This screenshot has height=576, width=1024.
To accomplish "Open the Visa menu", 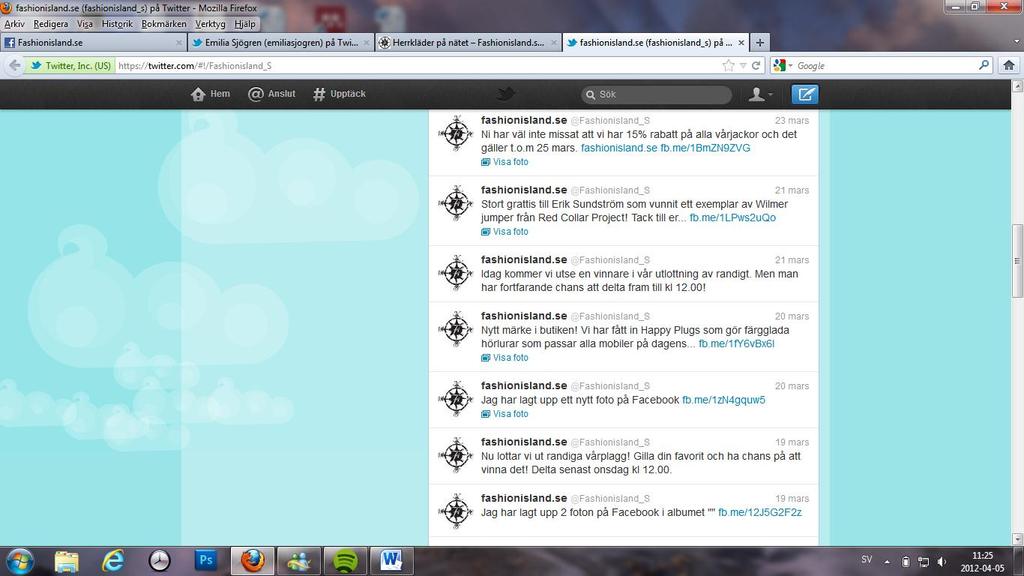I will 85,24.
